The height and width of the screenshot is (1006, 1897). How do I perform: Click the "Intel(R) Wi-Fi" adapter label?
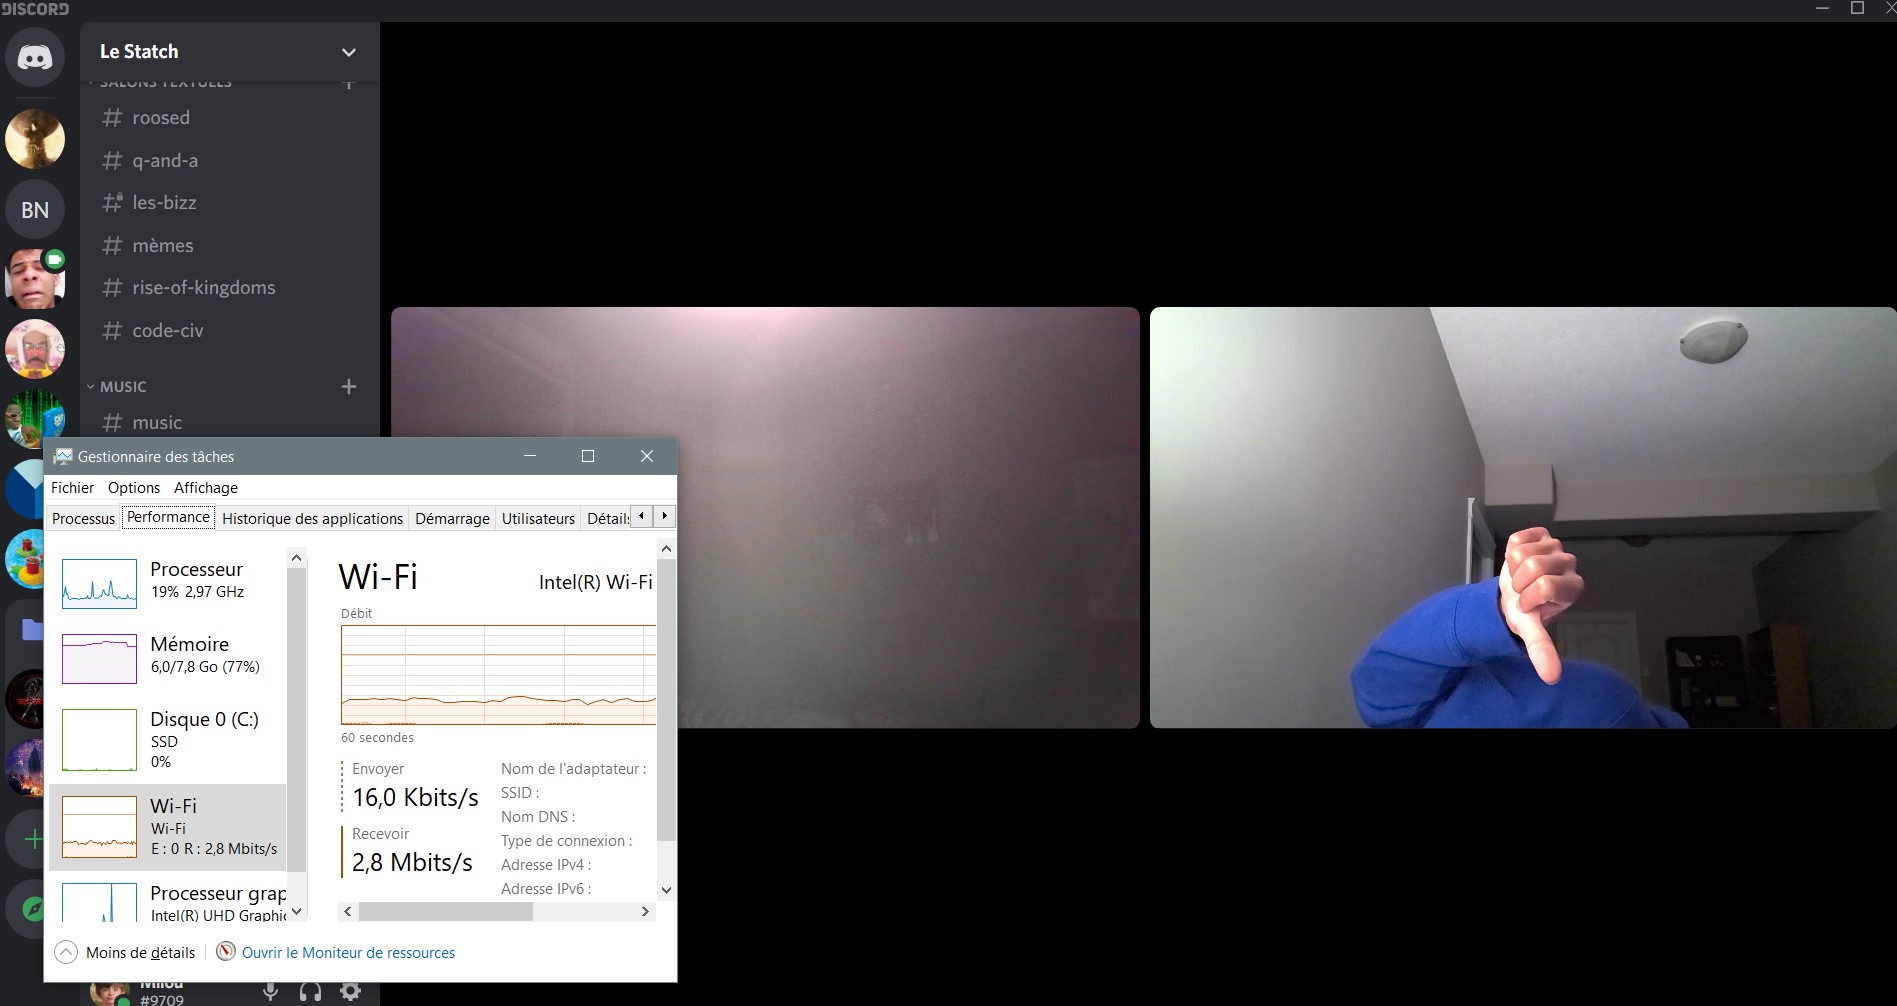(595, 582)
